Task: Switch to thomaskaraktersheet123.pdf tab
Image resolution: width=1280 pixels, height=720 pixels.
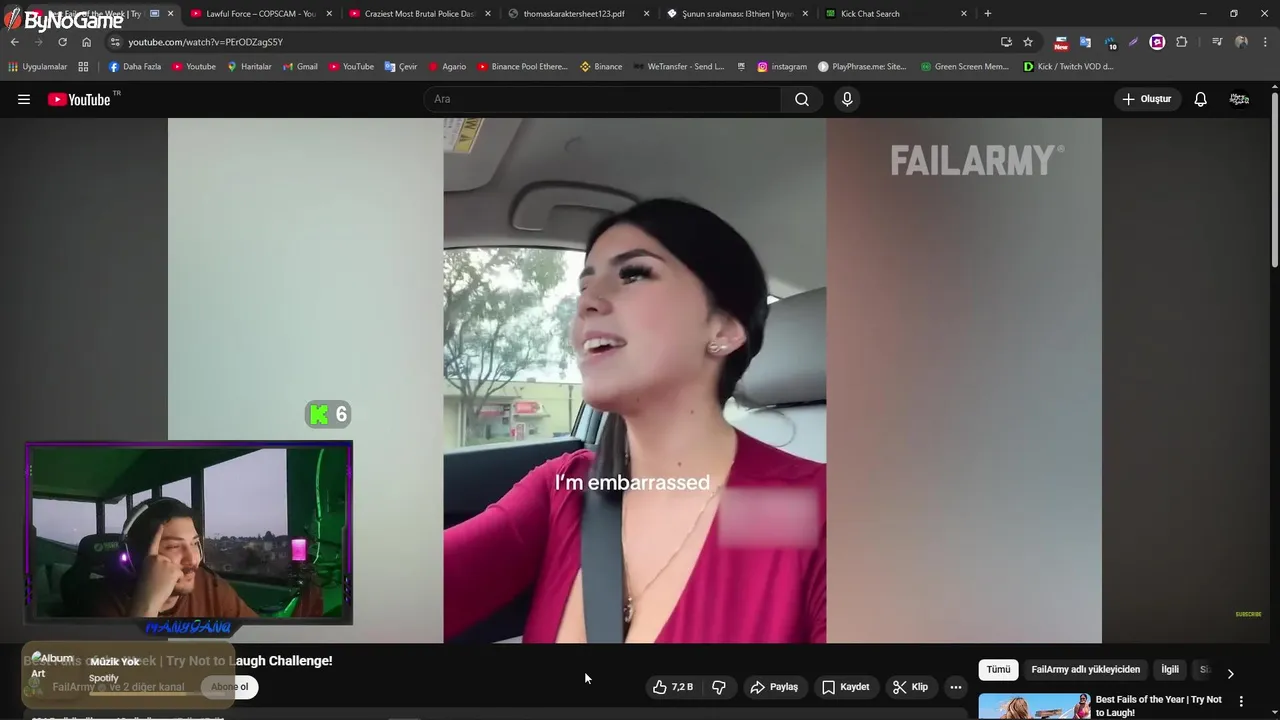Action: click(578, 14)
